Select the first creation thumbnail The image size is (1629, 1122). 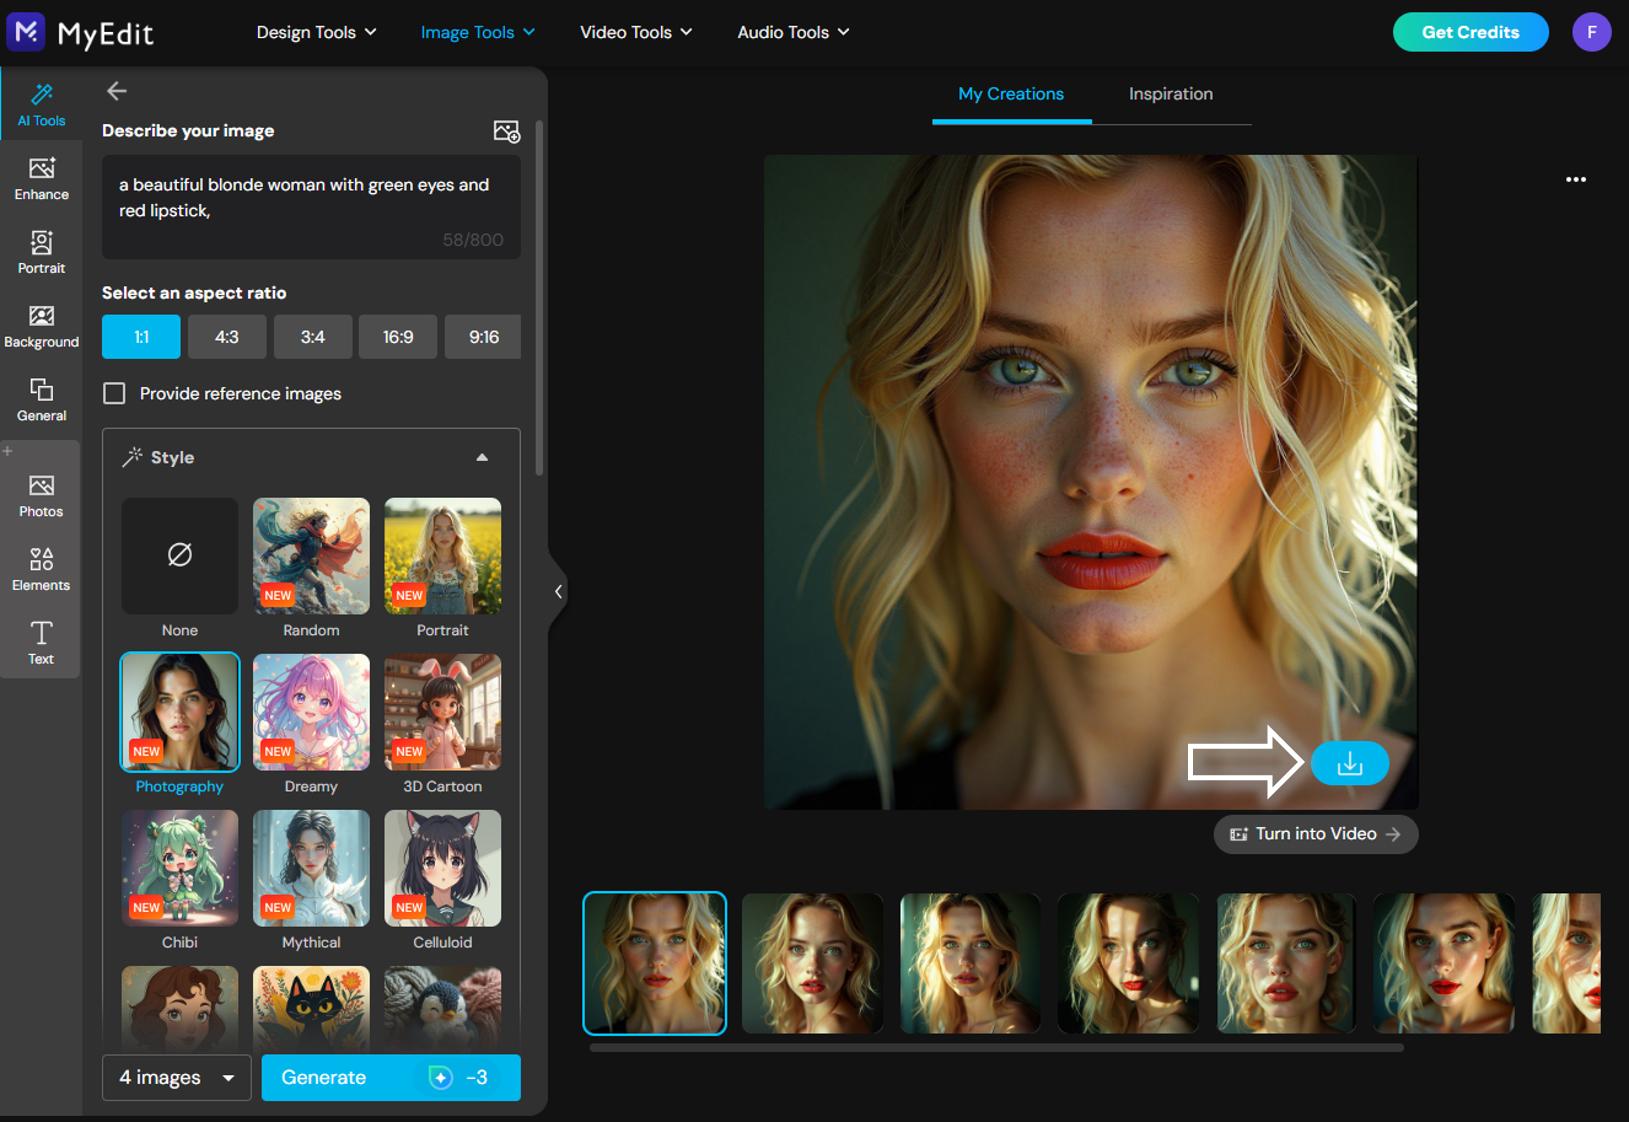tap(655, 963)
